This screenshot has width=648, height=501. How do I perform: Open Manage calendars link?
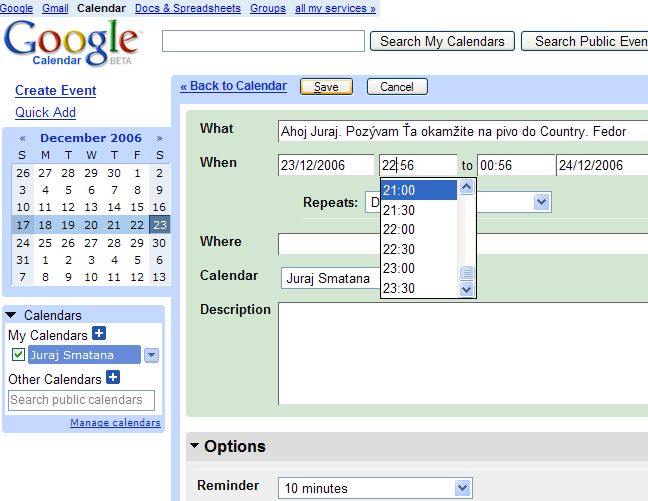coord(115,422)
